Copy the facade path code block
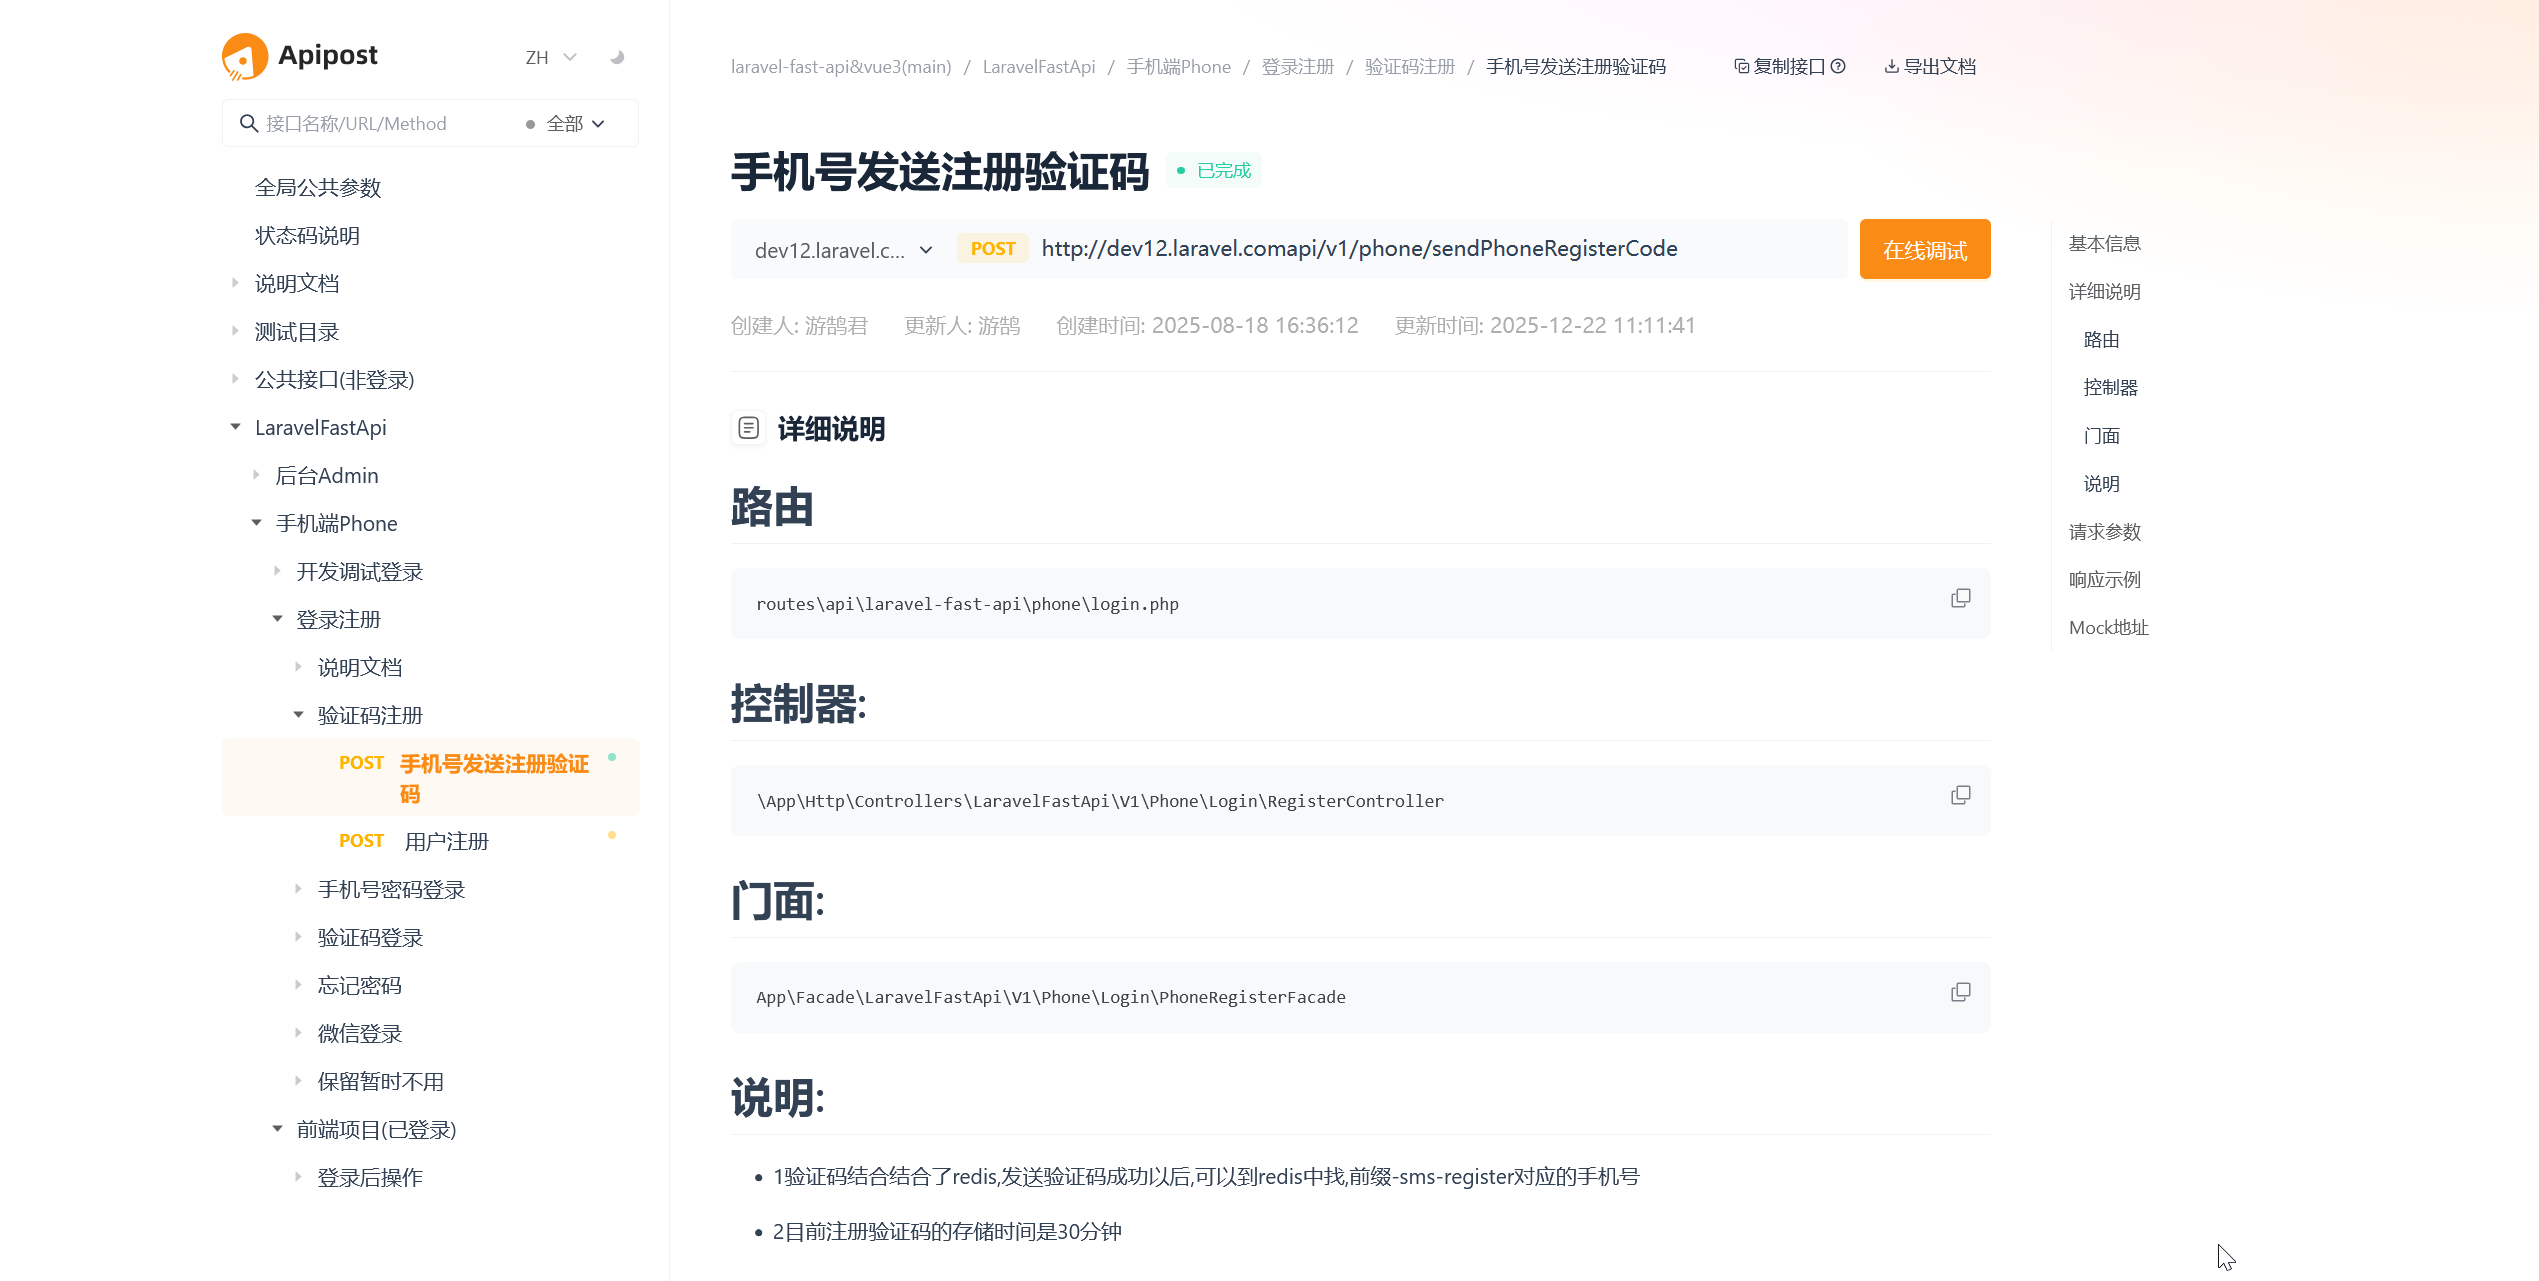Image resolution: width=2539 pixels, height=1281 pixels. (1960, 992)
